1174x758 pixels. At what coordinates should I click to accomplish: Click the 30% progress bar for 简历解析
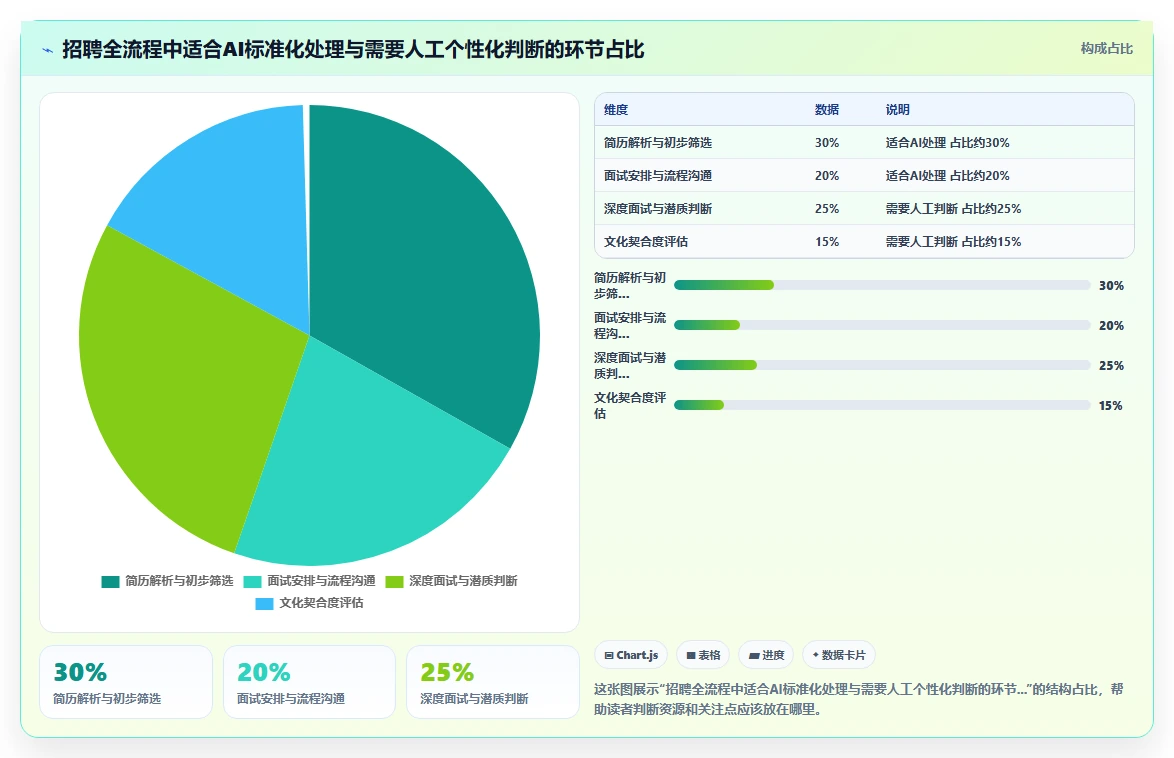pos(882,285)
